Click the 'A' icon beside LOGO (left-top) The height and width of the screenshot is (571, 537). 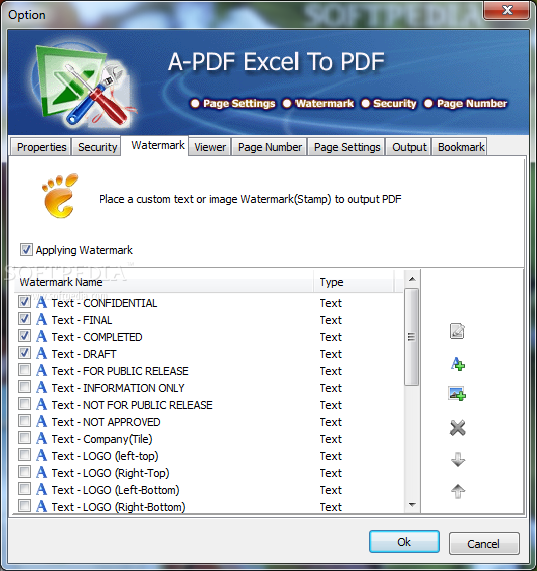(42, 455)
